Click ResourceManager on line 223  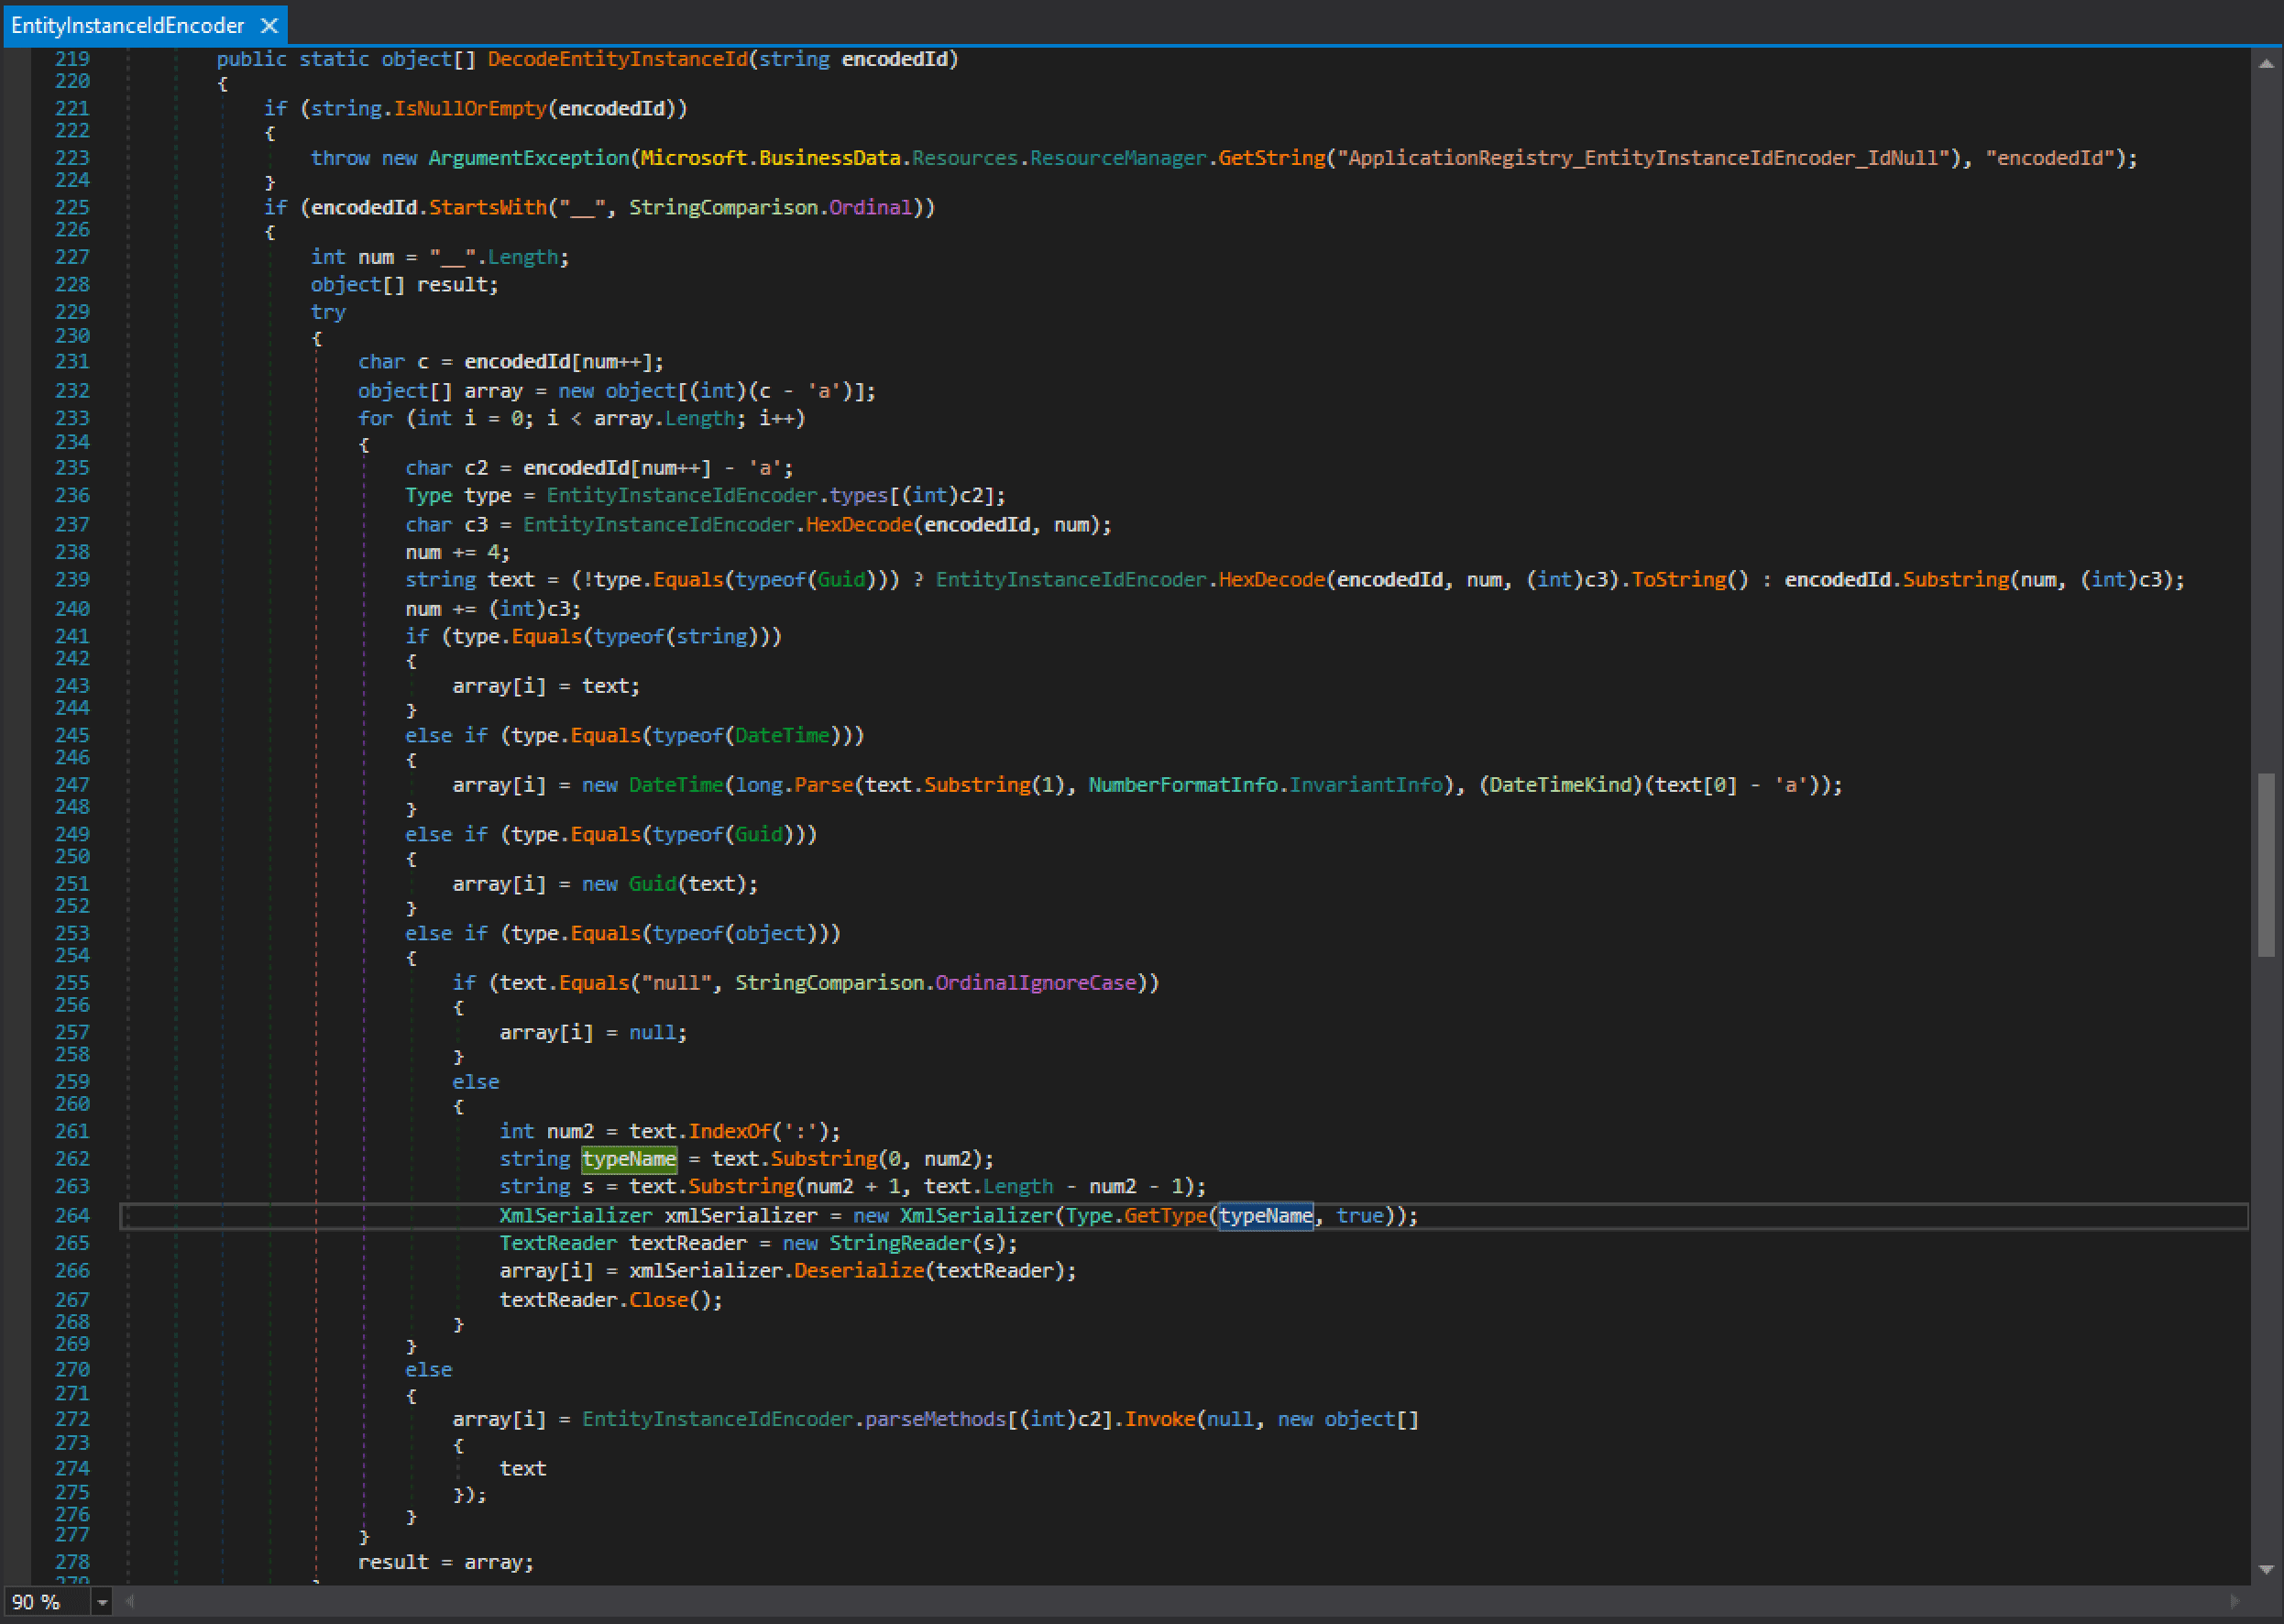1118,158
